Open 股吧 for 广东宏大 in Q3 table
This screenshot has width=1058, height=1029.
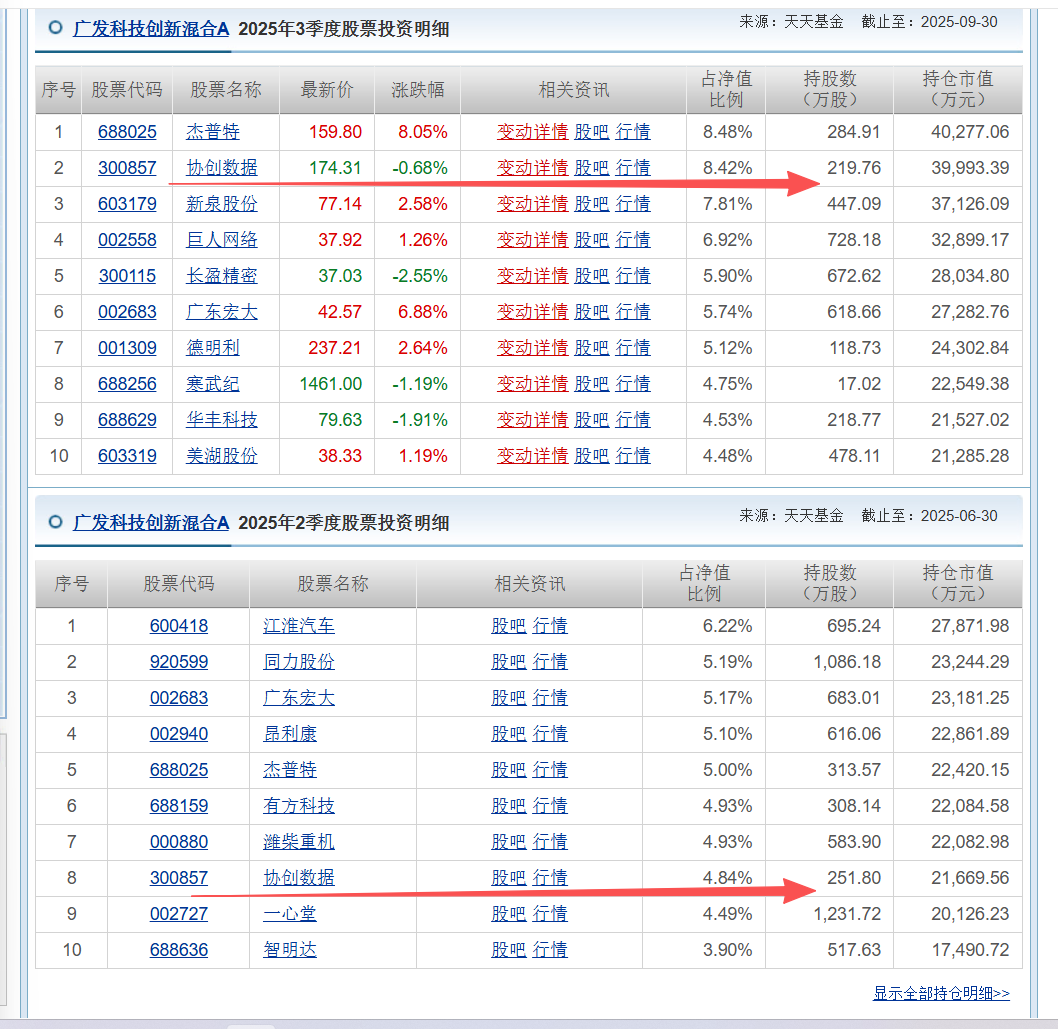592,312
